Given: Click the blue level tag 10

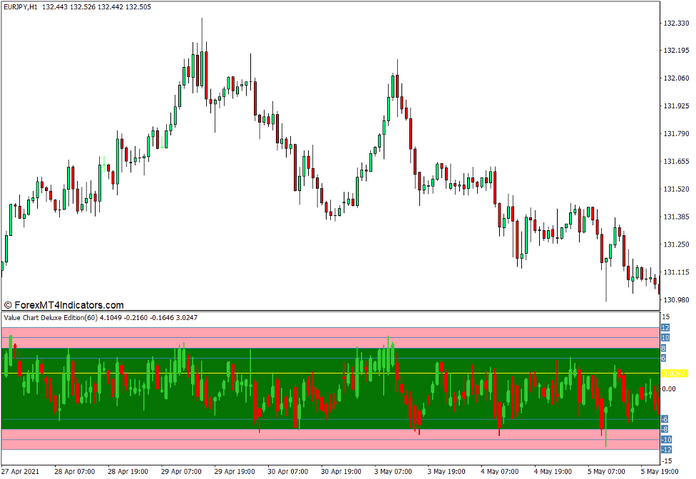Looking at the screenshot, I should point(665,338).
